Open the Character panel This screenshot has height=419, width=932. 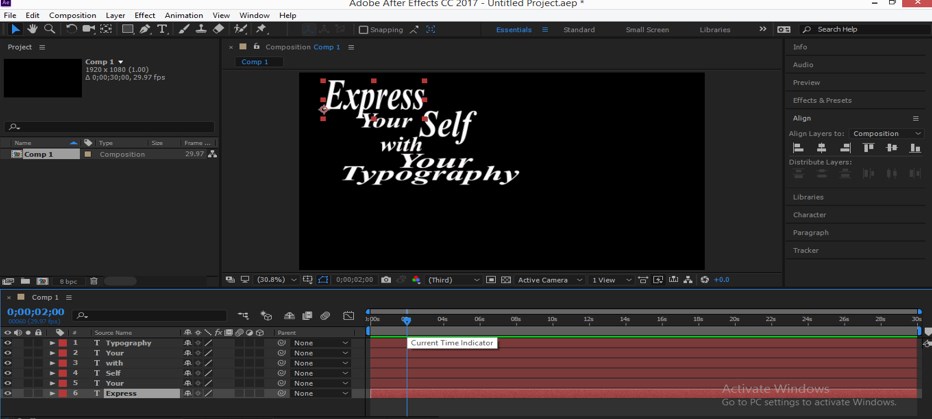(810, 215)
